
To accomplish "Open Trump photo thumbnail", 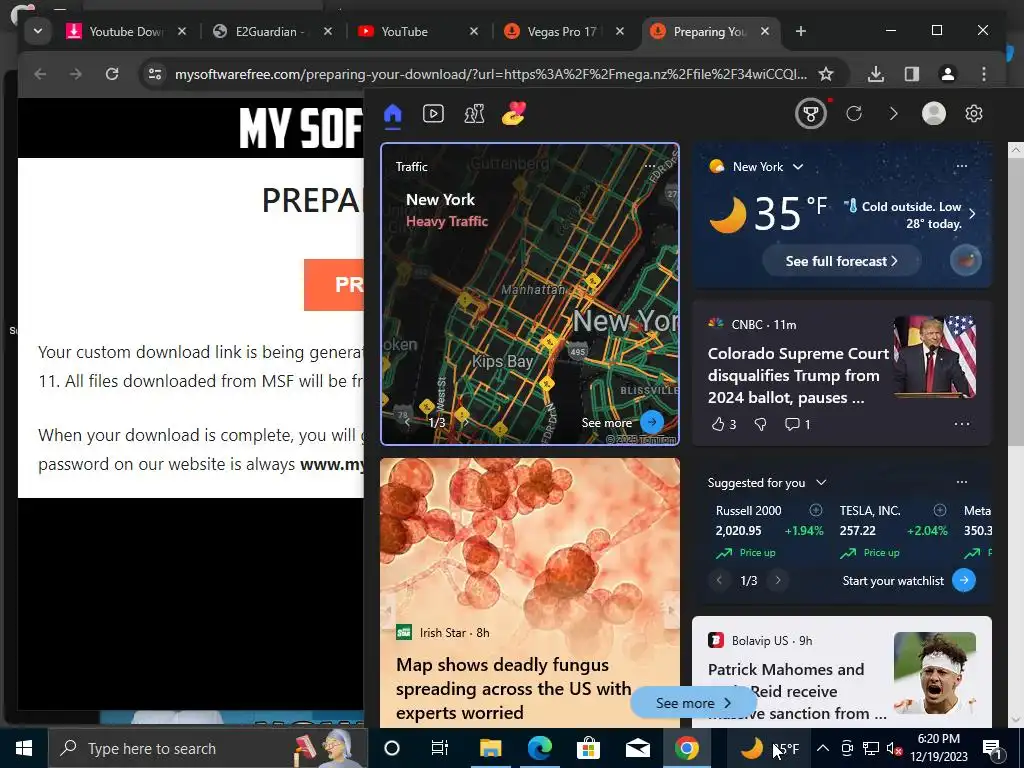I will coord(934,357).
